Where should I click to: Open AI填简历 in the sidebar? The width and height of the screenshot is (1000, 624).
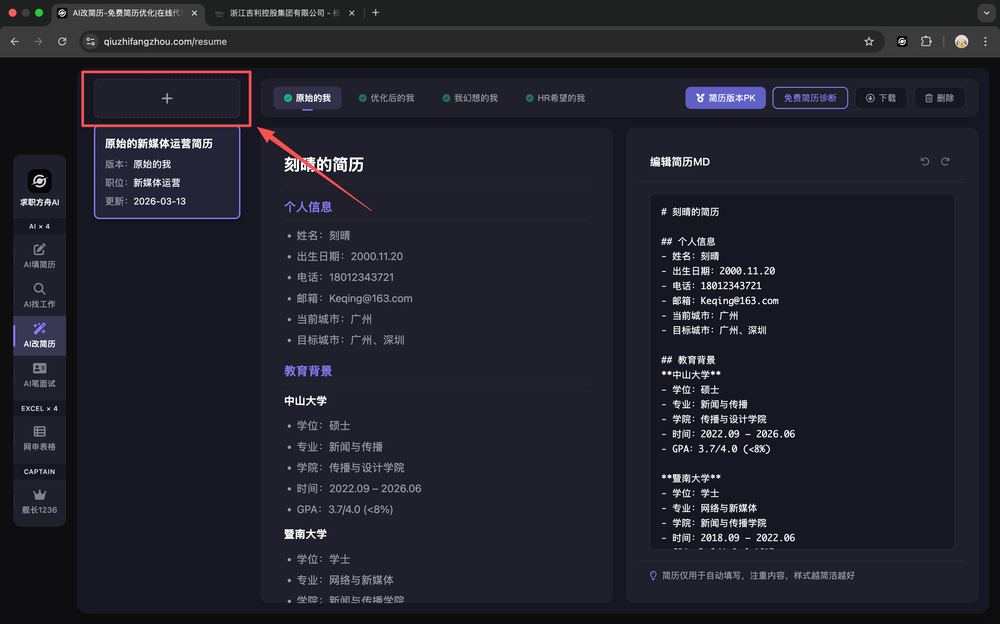[40, 256]
